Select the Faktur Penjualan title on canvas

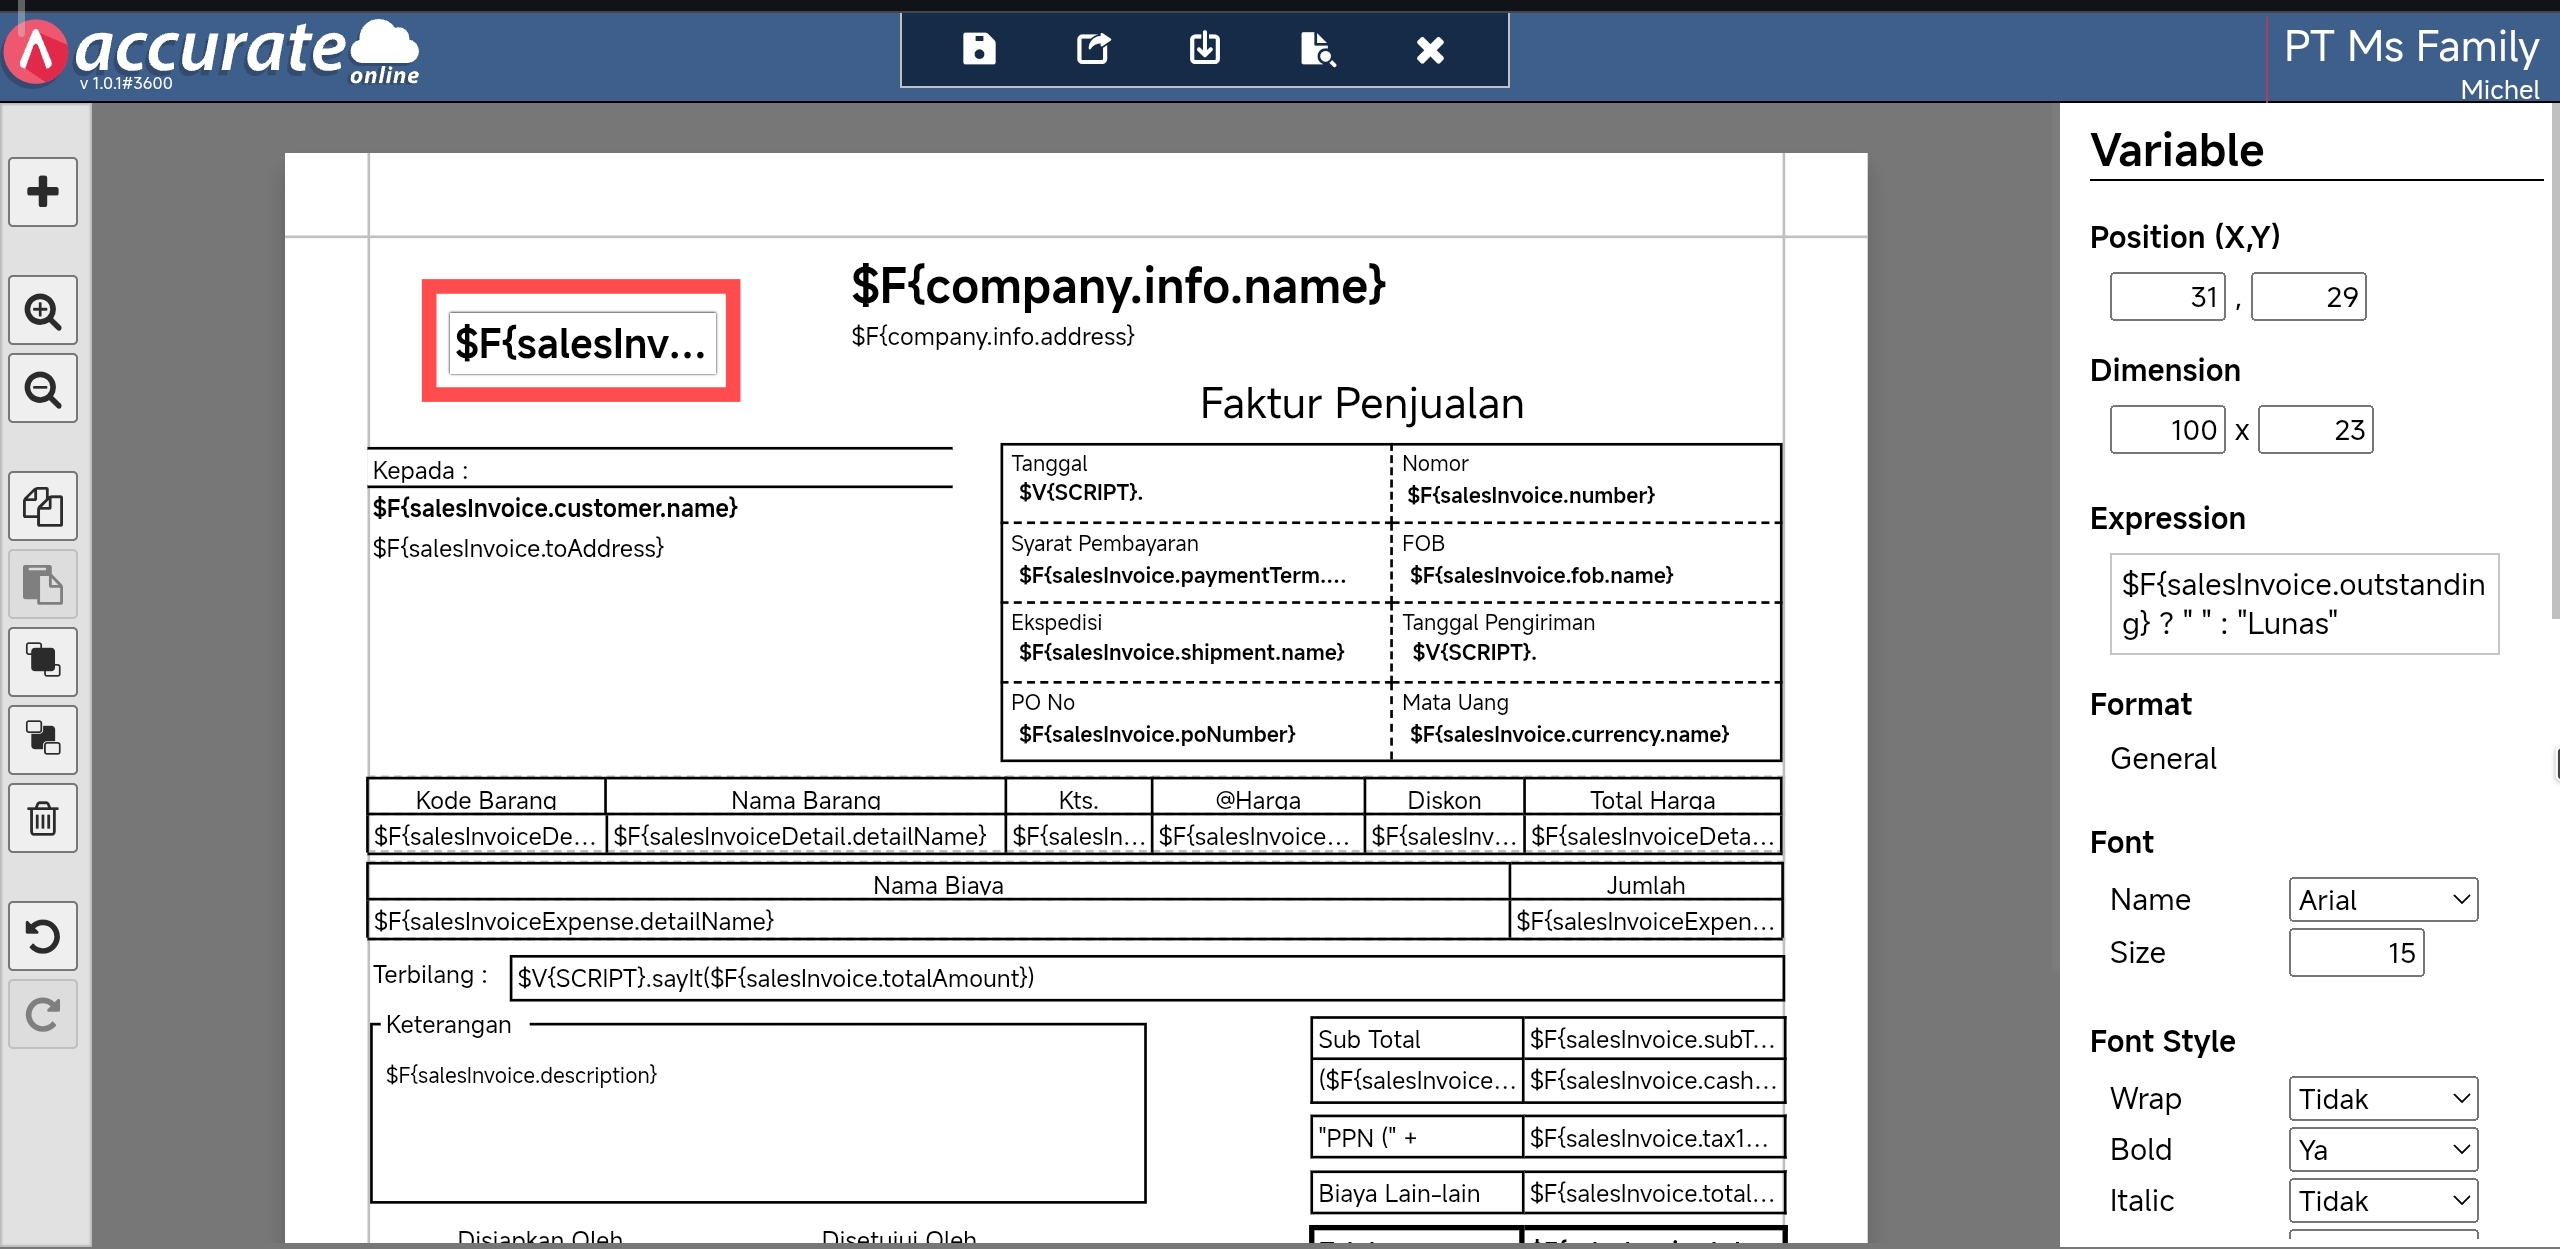(1361, 404)
